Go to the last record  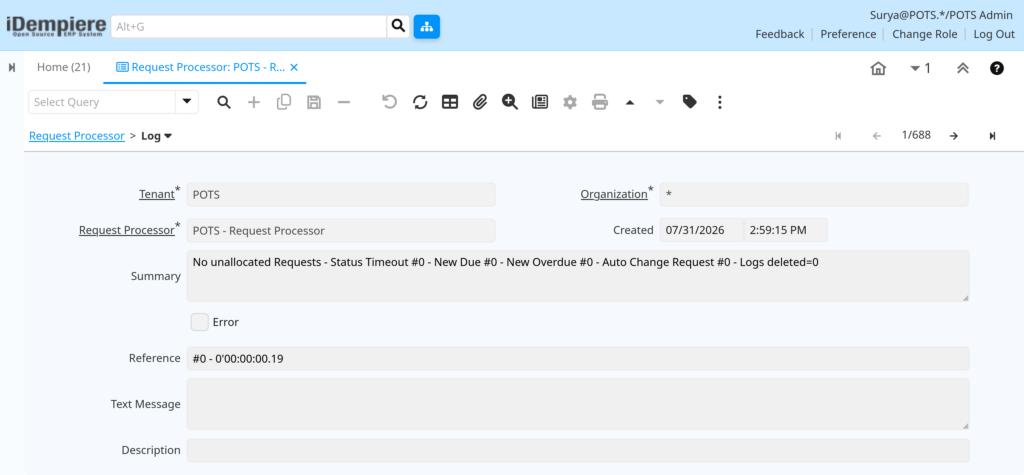[x=992, y=136]
